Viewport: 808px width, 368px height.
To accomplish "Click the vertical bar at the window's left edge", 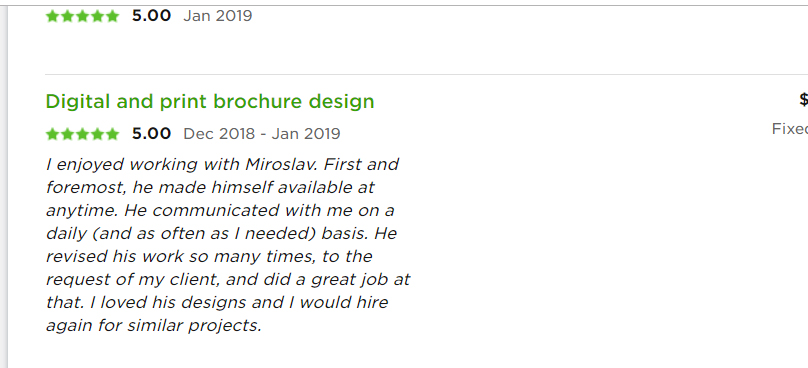I will click(x=4, y=188).
